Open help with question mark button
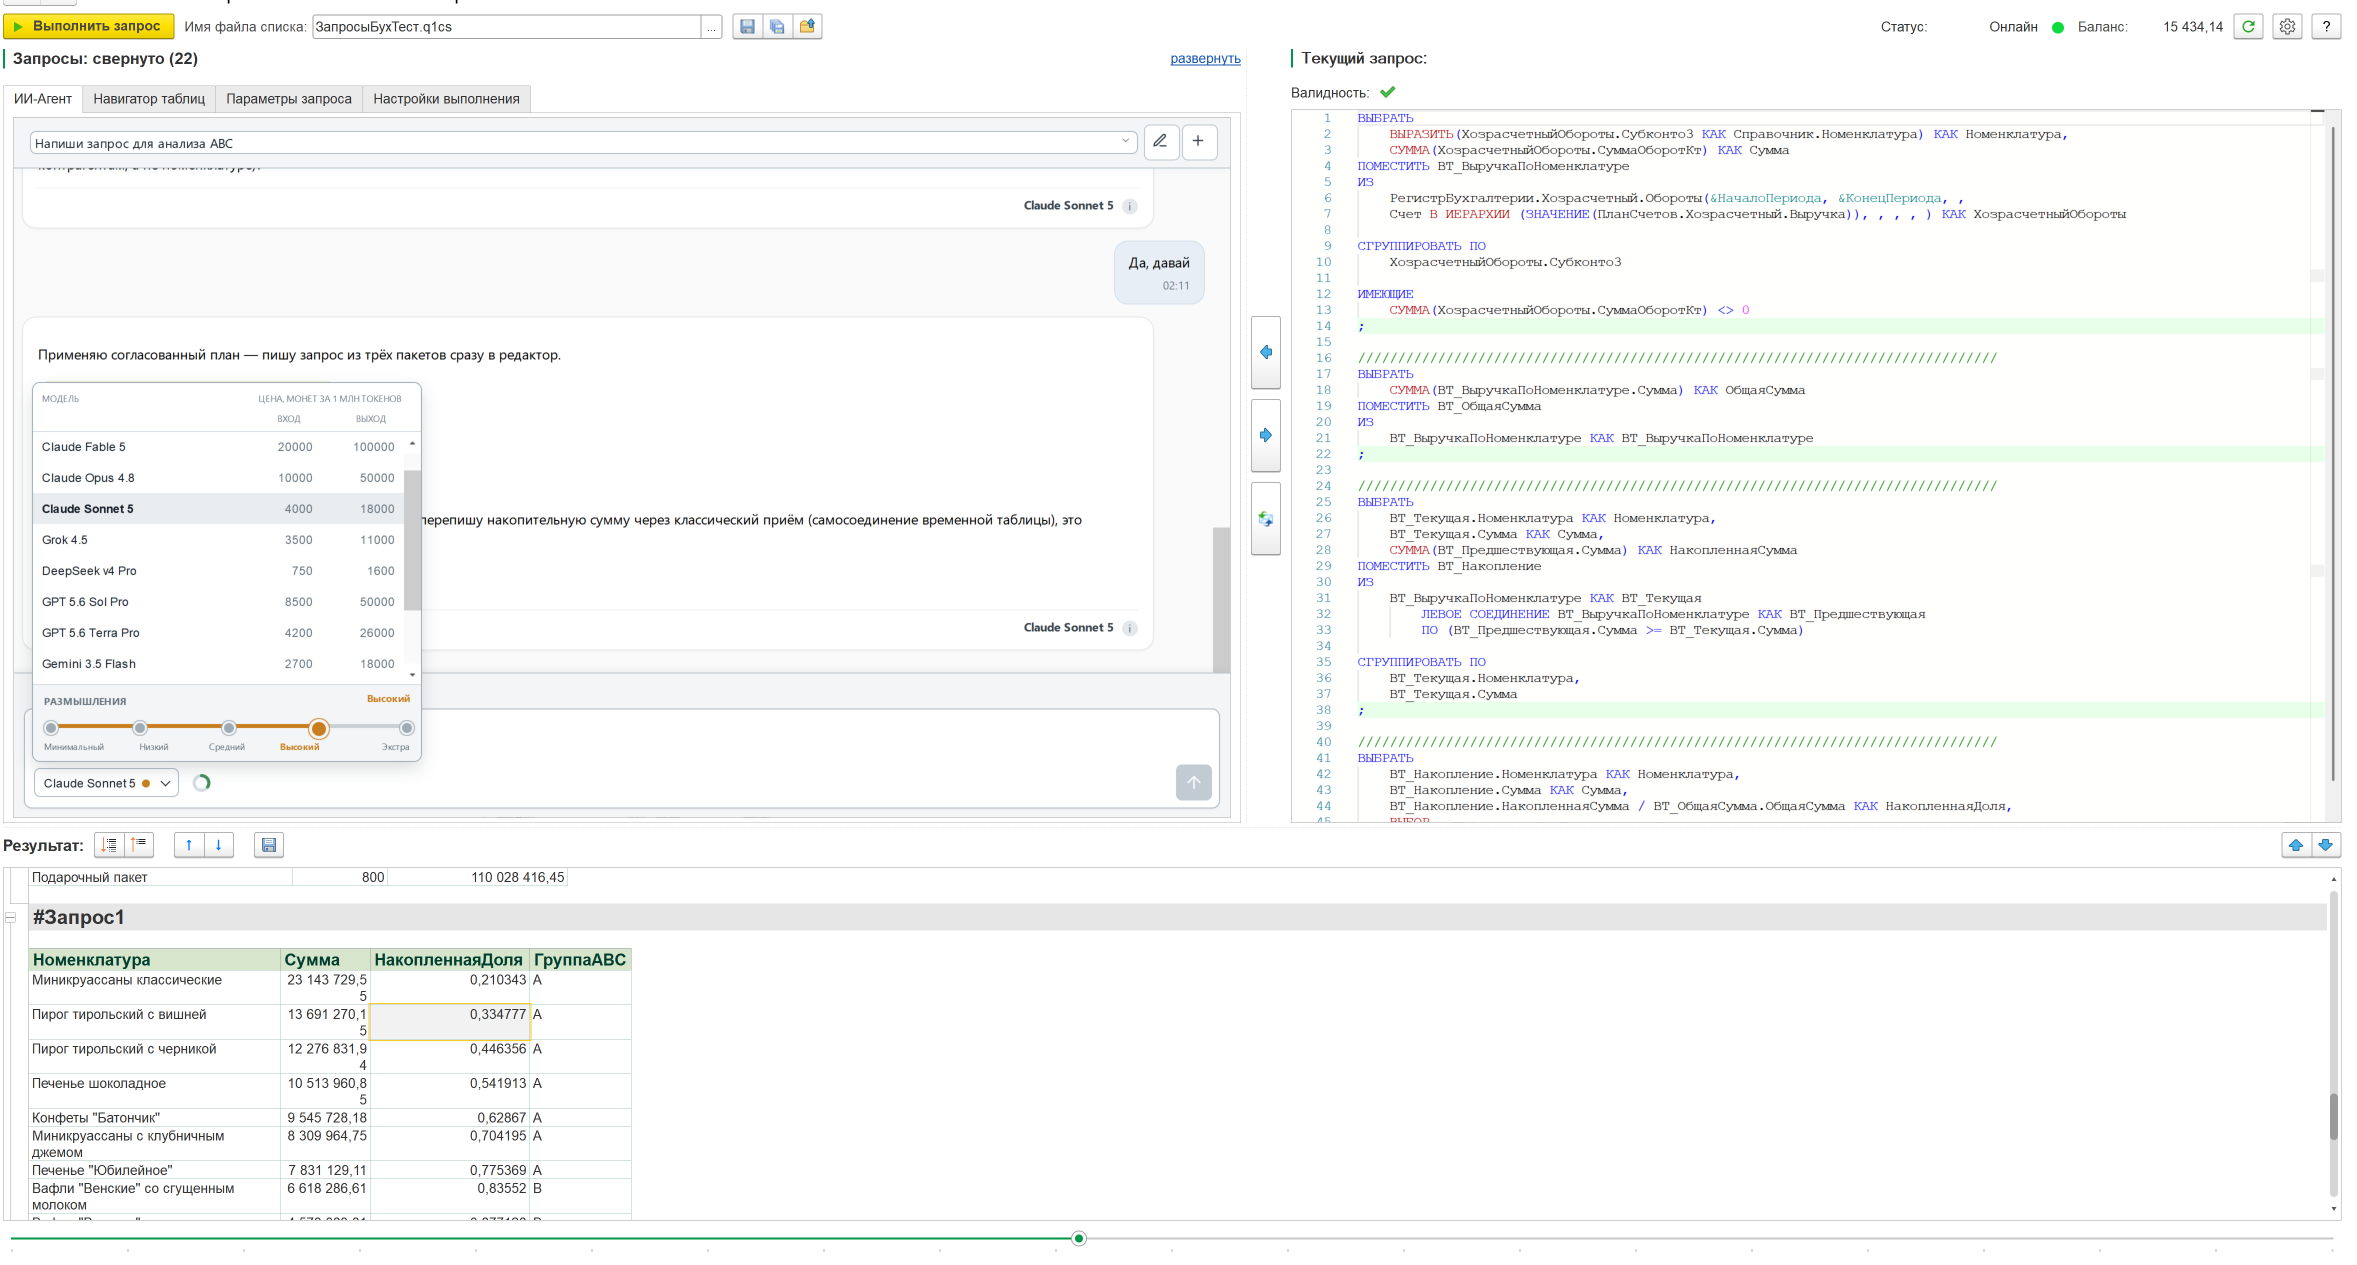This screenshot has width=2357, height=1265. click(x=2326, y=27)
